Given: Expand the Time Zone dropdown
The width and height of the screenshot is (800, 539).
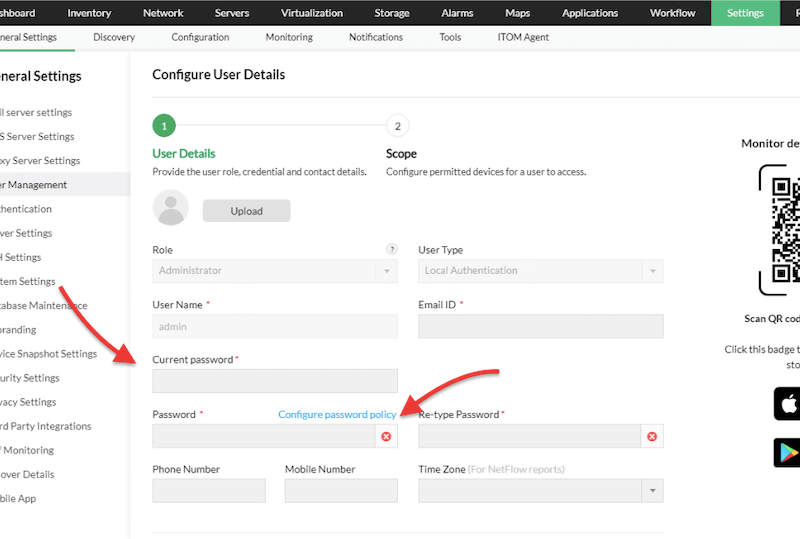Looking at the screenshot, I should pos(653,491).
